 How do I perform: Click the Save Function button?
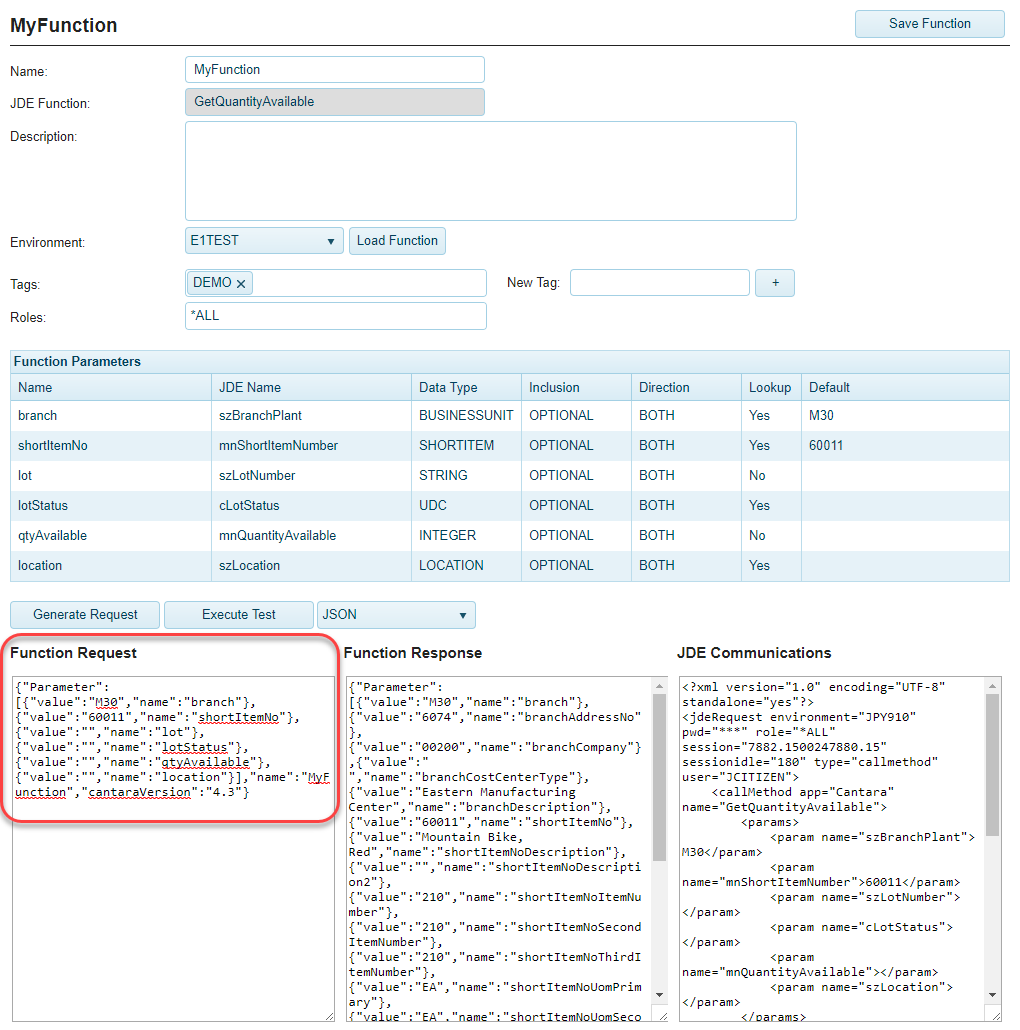tap(929, 24)
